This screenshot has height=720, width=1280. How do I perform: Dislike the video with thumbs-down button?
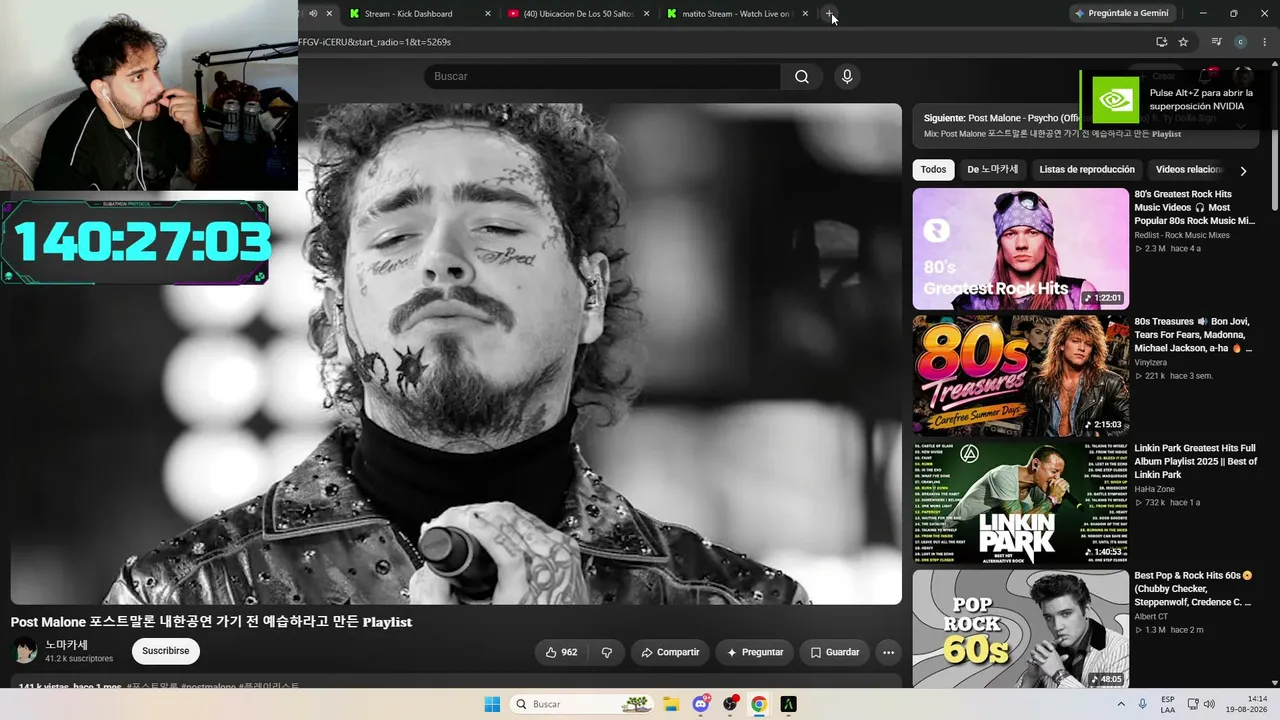click(x=607, y=652)
